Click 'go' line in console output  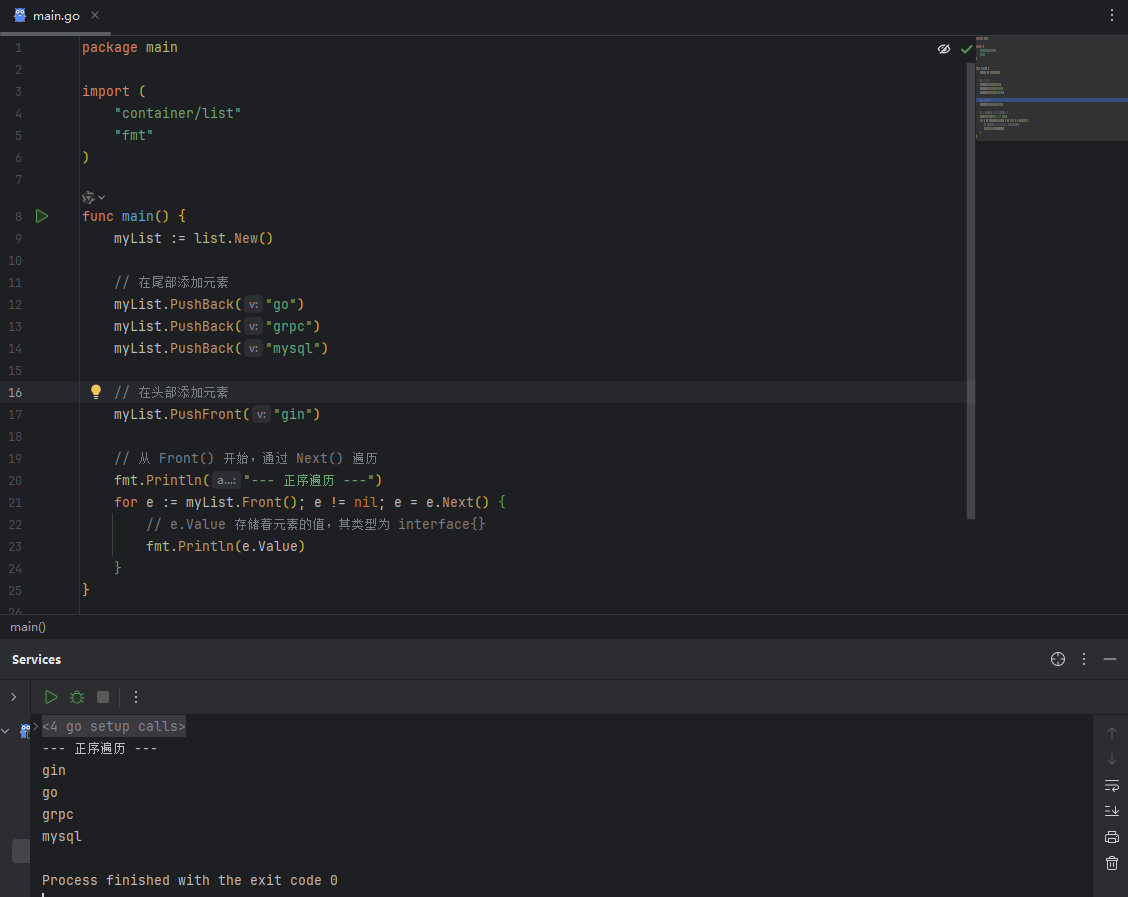50,793
